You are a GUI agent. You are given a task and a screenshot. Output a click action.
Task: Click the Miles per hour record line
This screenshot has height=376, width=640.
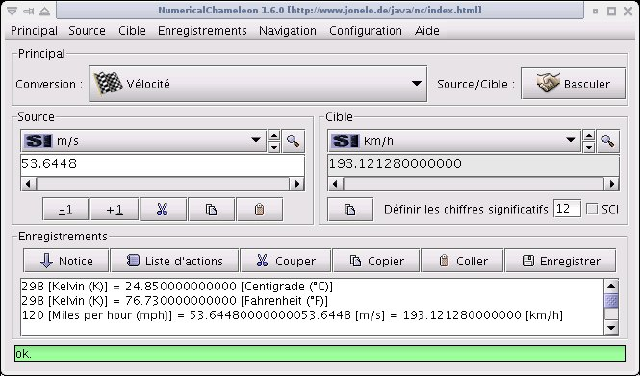point(292,315)
